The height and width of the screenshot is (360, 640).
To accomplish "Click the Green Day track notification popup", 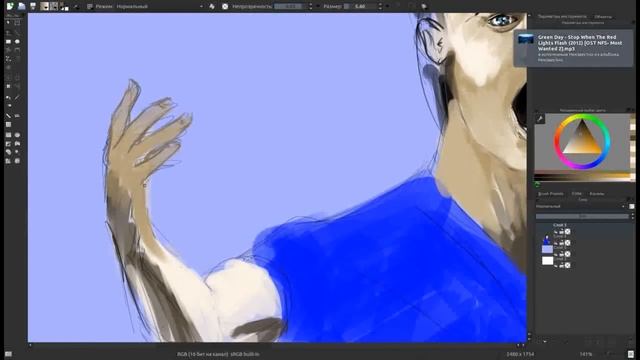I will coord(573,48).
